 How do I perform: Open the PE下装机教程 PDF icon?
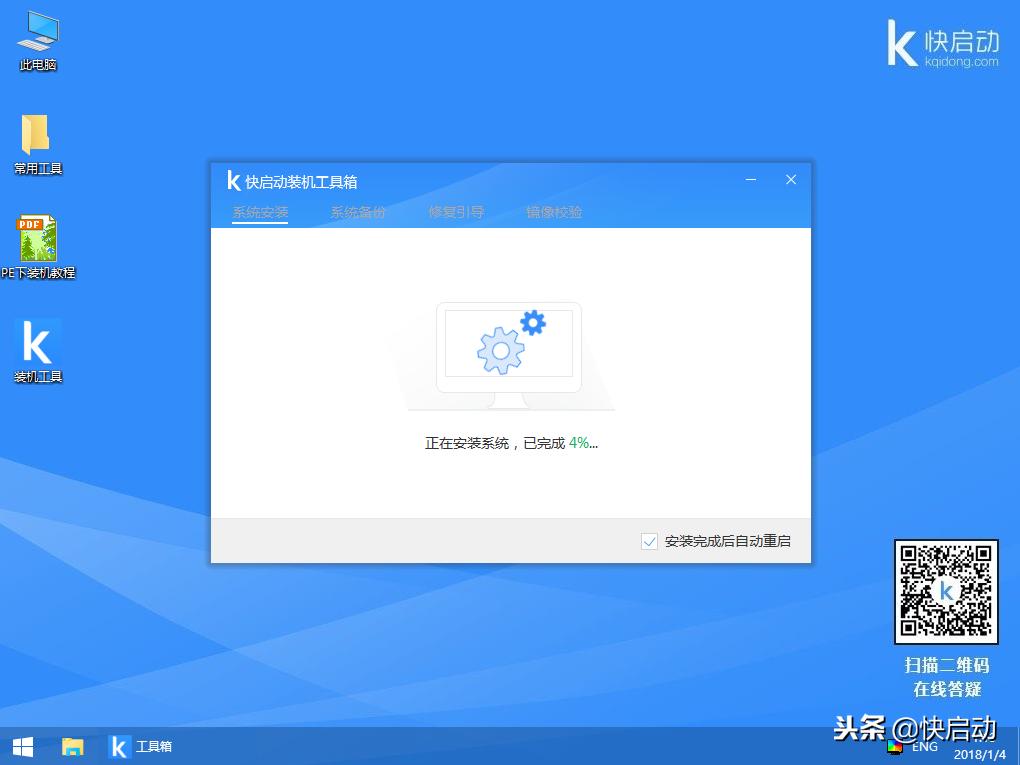point(36,240)
